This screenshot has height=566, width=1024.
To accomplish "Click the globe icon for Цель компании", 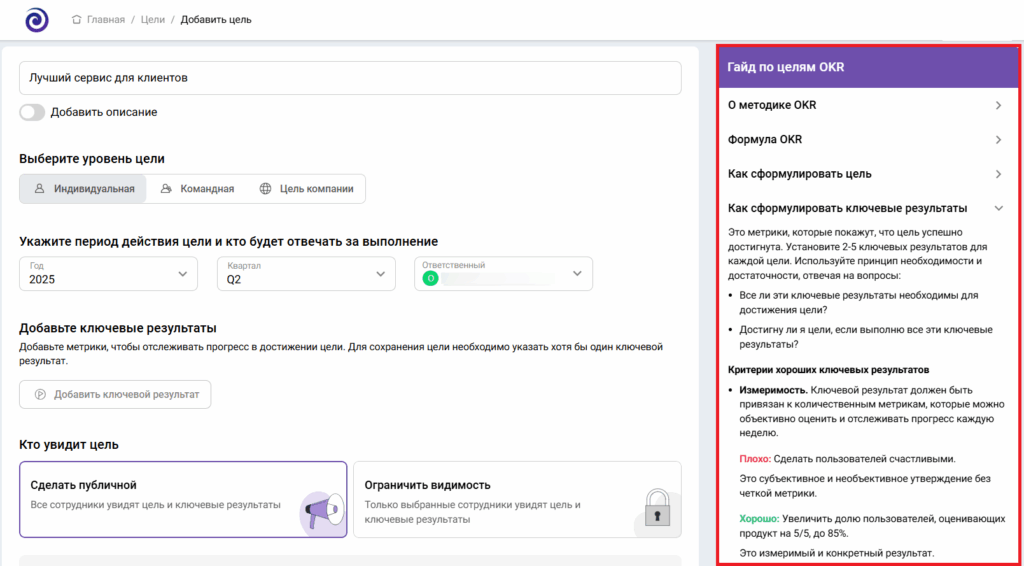I will (265, 189).
